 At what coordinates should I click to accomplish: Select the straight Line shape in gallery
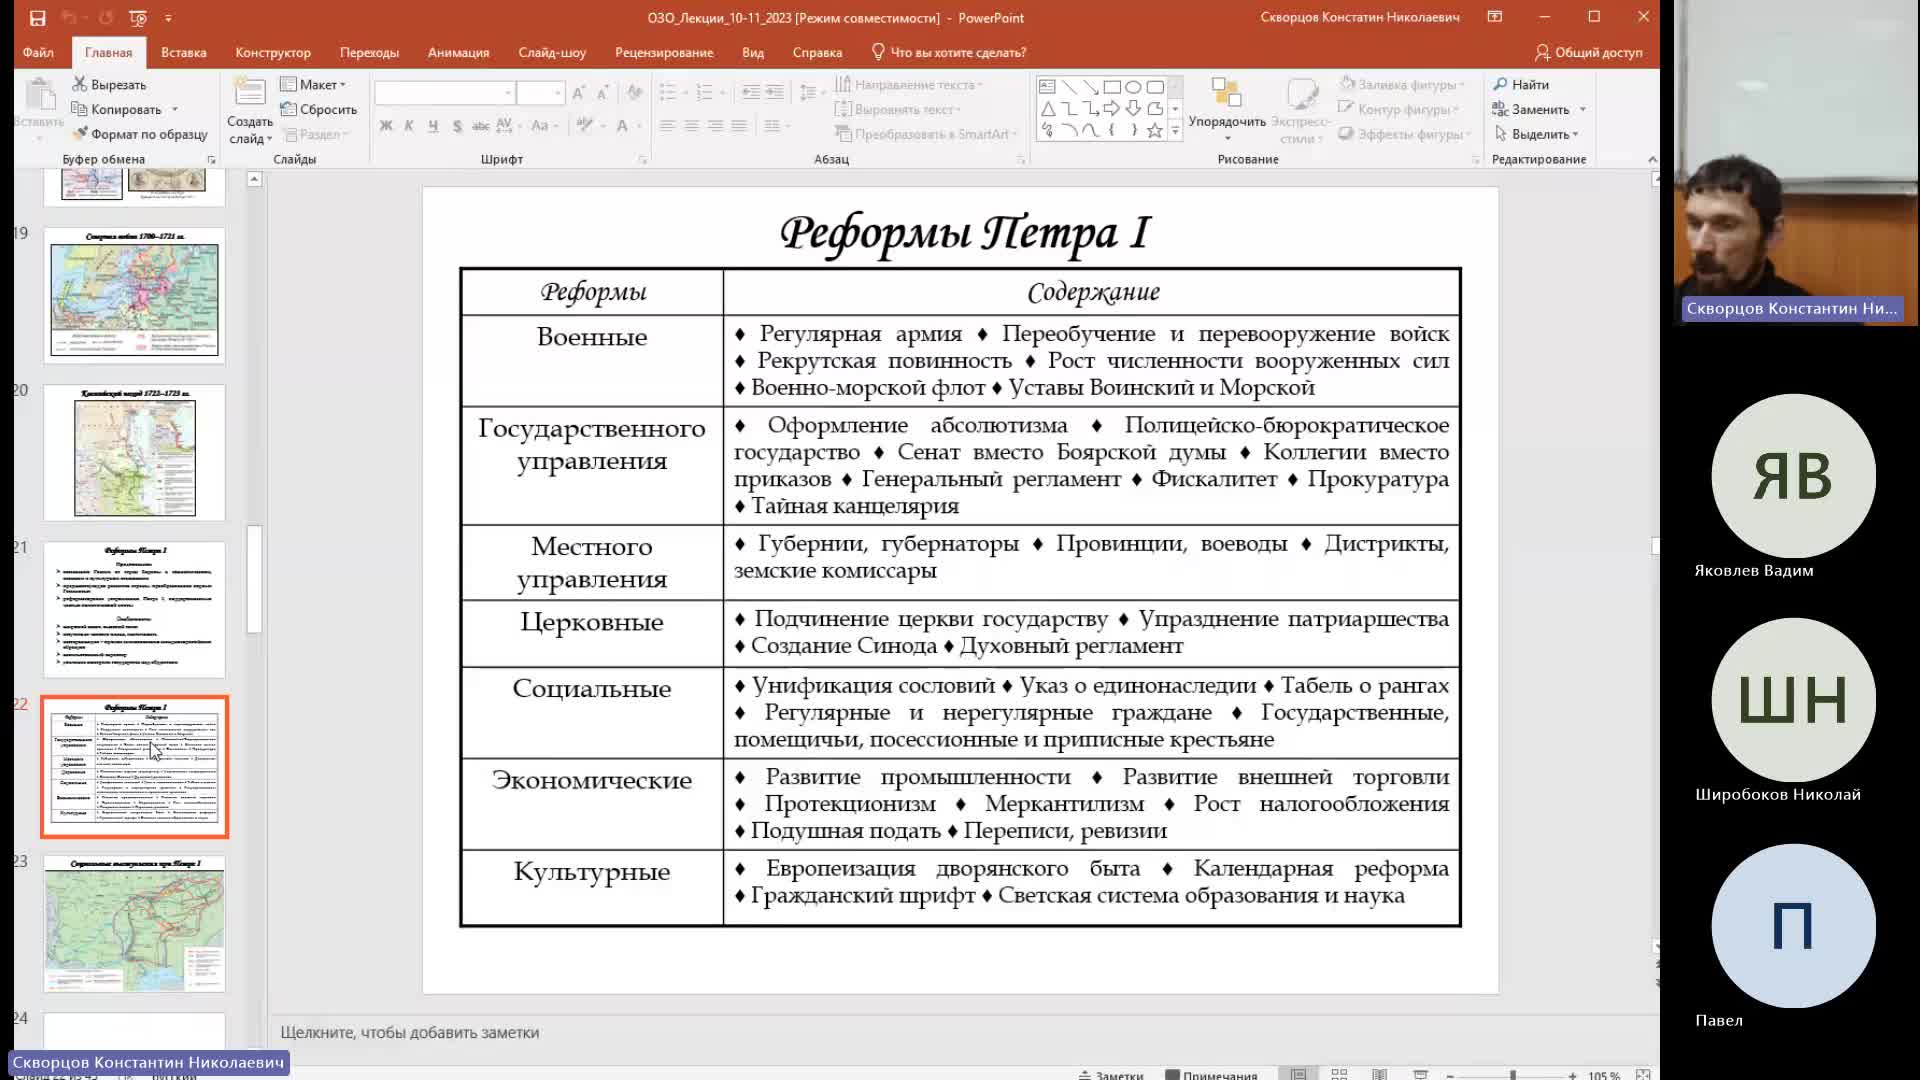pyautogui.click(x=1068, y=87)
